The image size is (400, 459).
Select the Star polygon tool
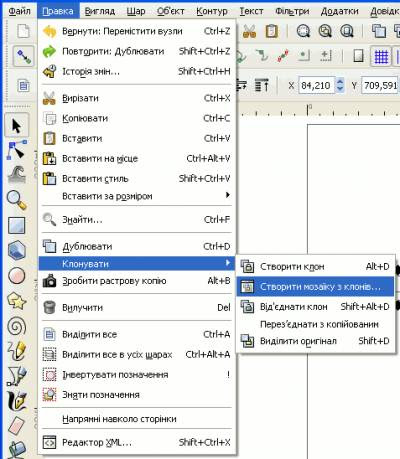click(x=16, y=301)
